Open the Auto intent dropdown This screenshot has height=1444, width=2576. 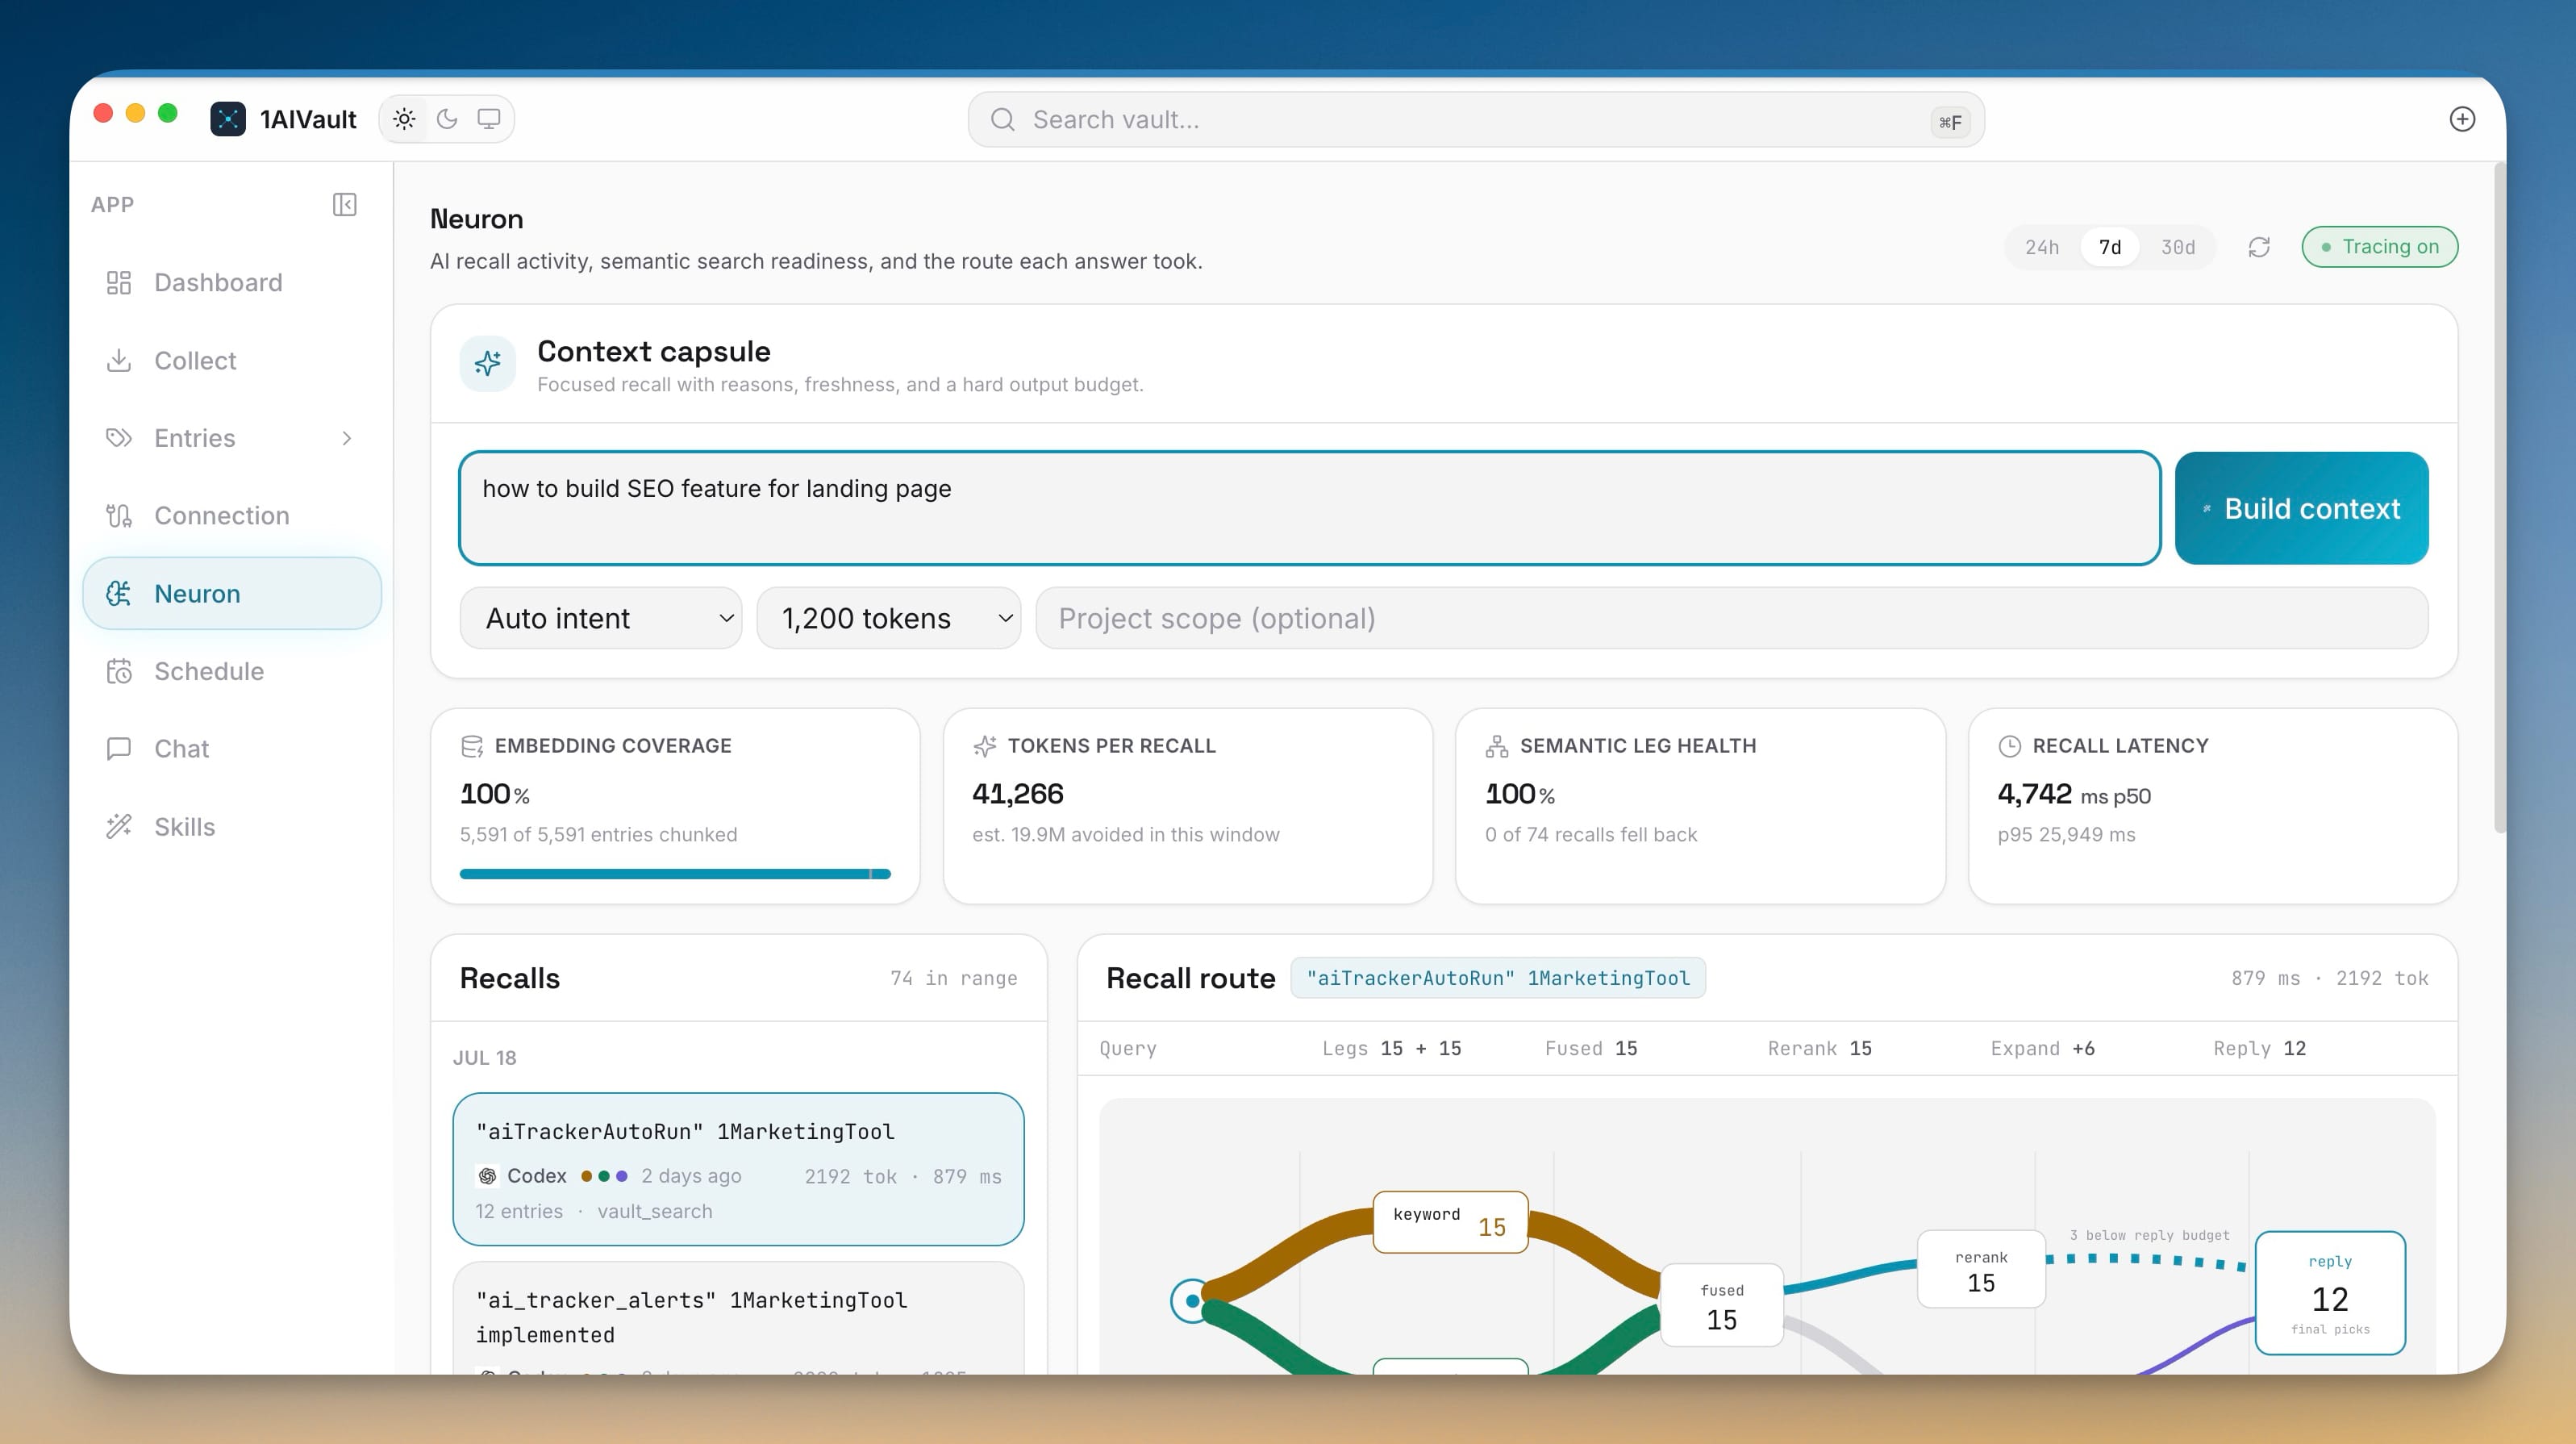pos(601,618)
